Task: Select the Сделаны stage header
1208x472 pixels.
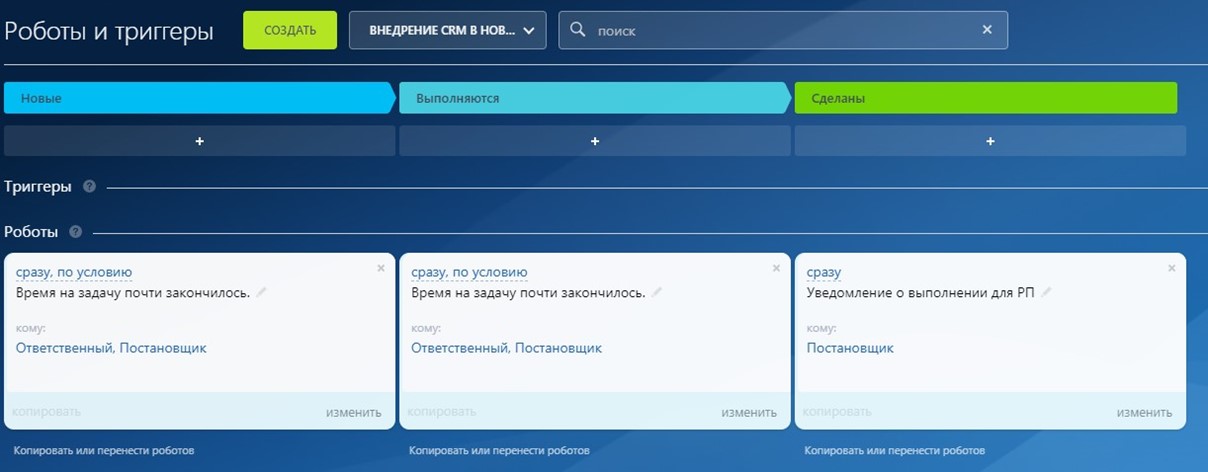Action: pos(985,98)
